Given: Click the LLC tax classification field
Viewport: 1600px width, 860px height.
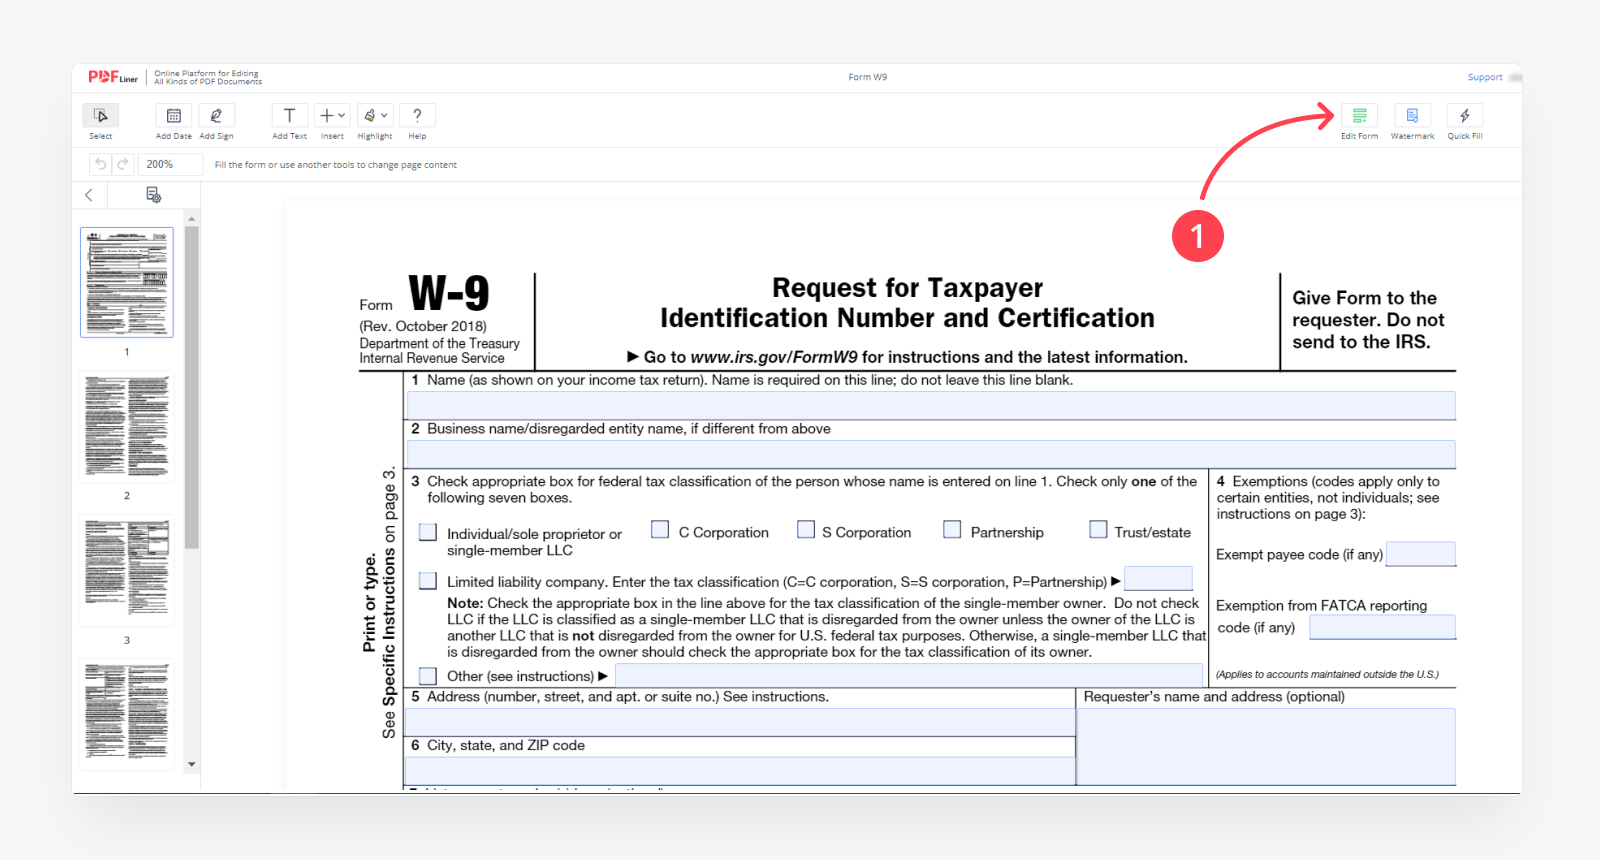Looking at the screenshot, I should tap(1158, 578).
